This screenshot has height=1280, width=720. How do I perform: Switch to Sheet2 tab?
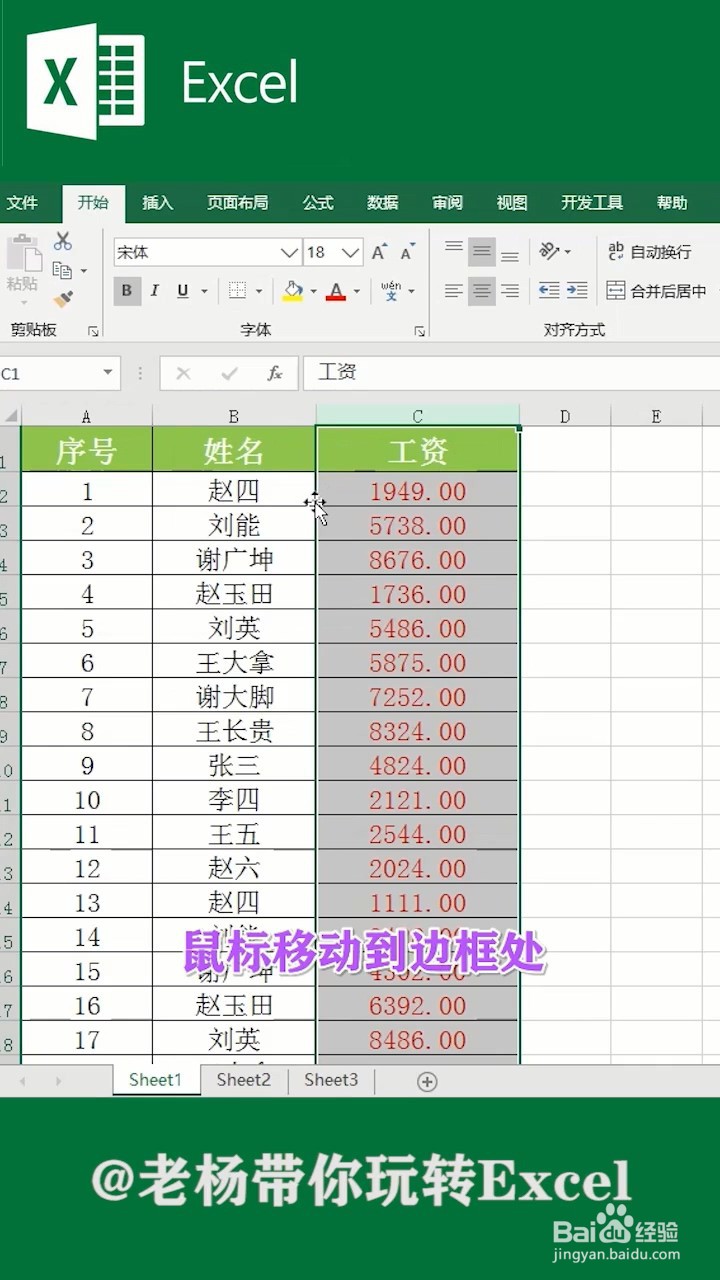(244, 1080)
